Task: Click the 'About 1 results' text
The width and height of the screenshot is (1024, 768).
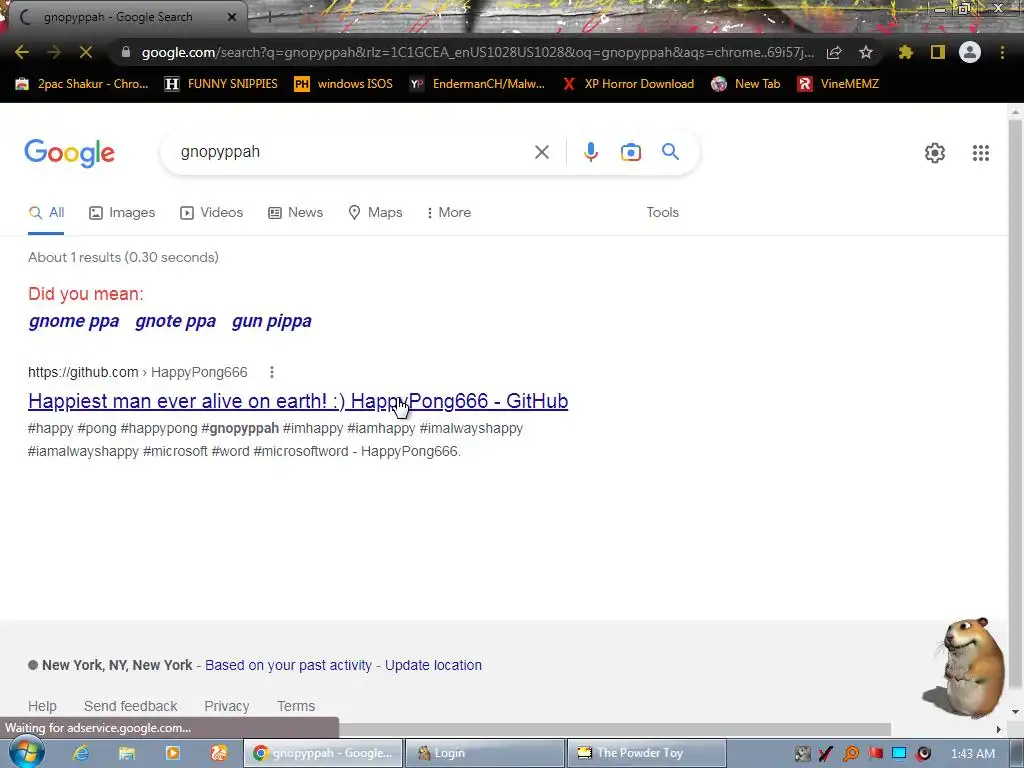Action: click(123, 257)
